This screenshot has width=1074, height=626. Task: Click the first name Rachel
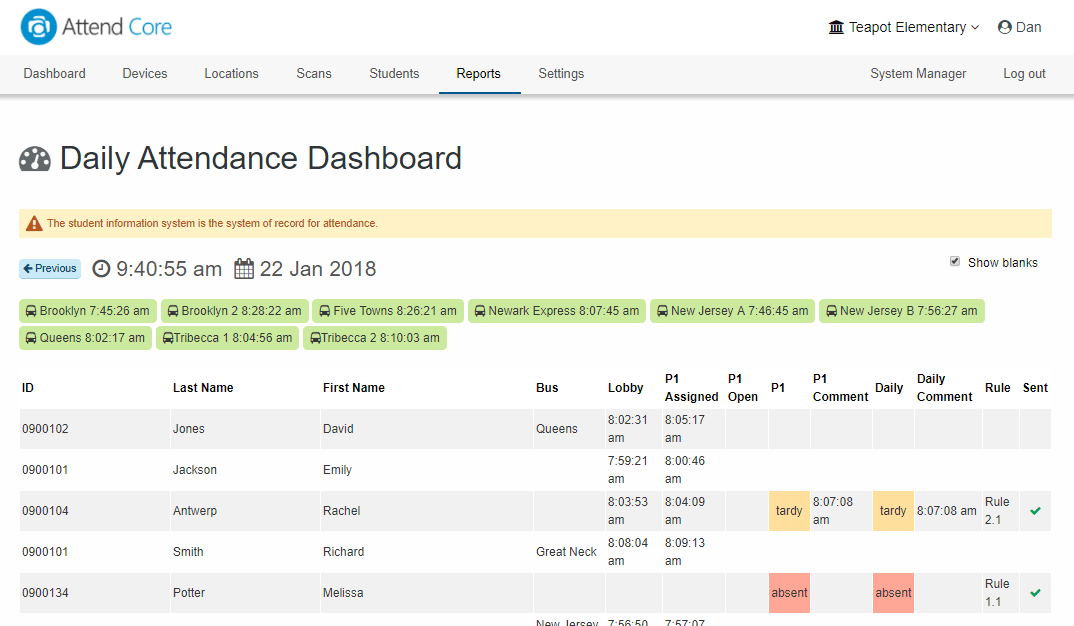pos(342,511)
